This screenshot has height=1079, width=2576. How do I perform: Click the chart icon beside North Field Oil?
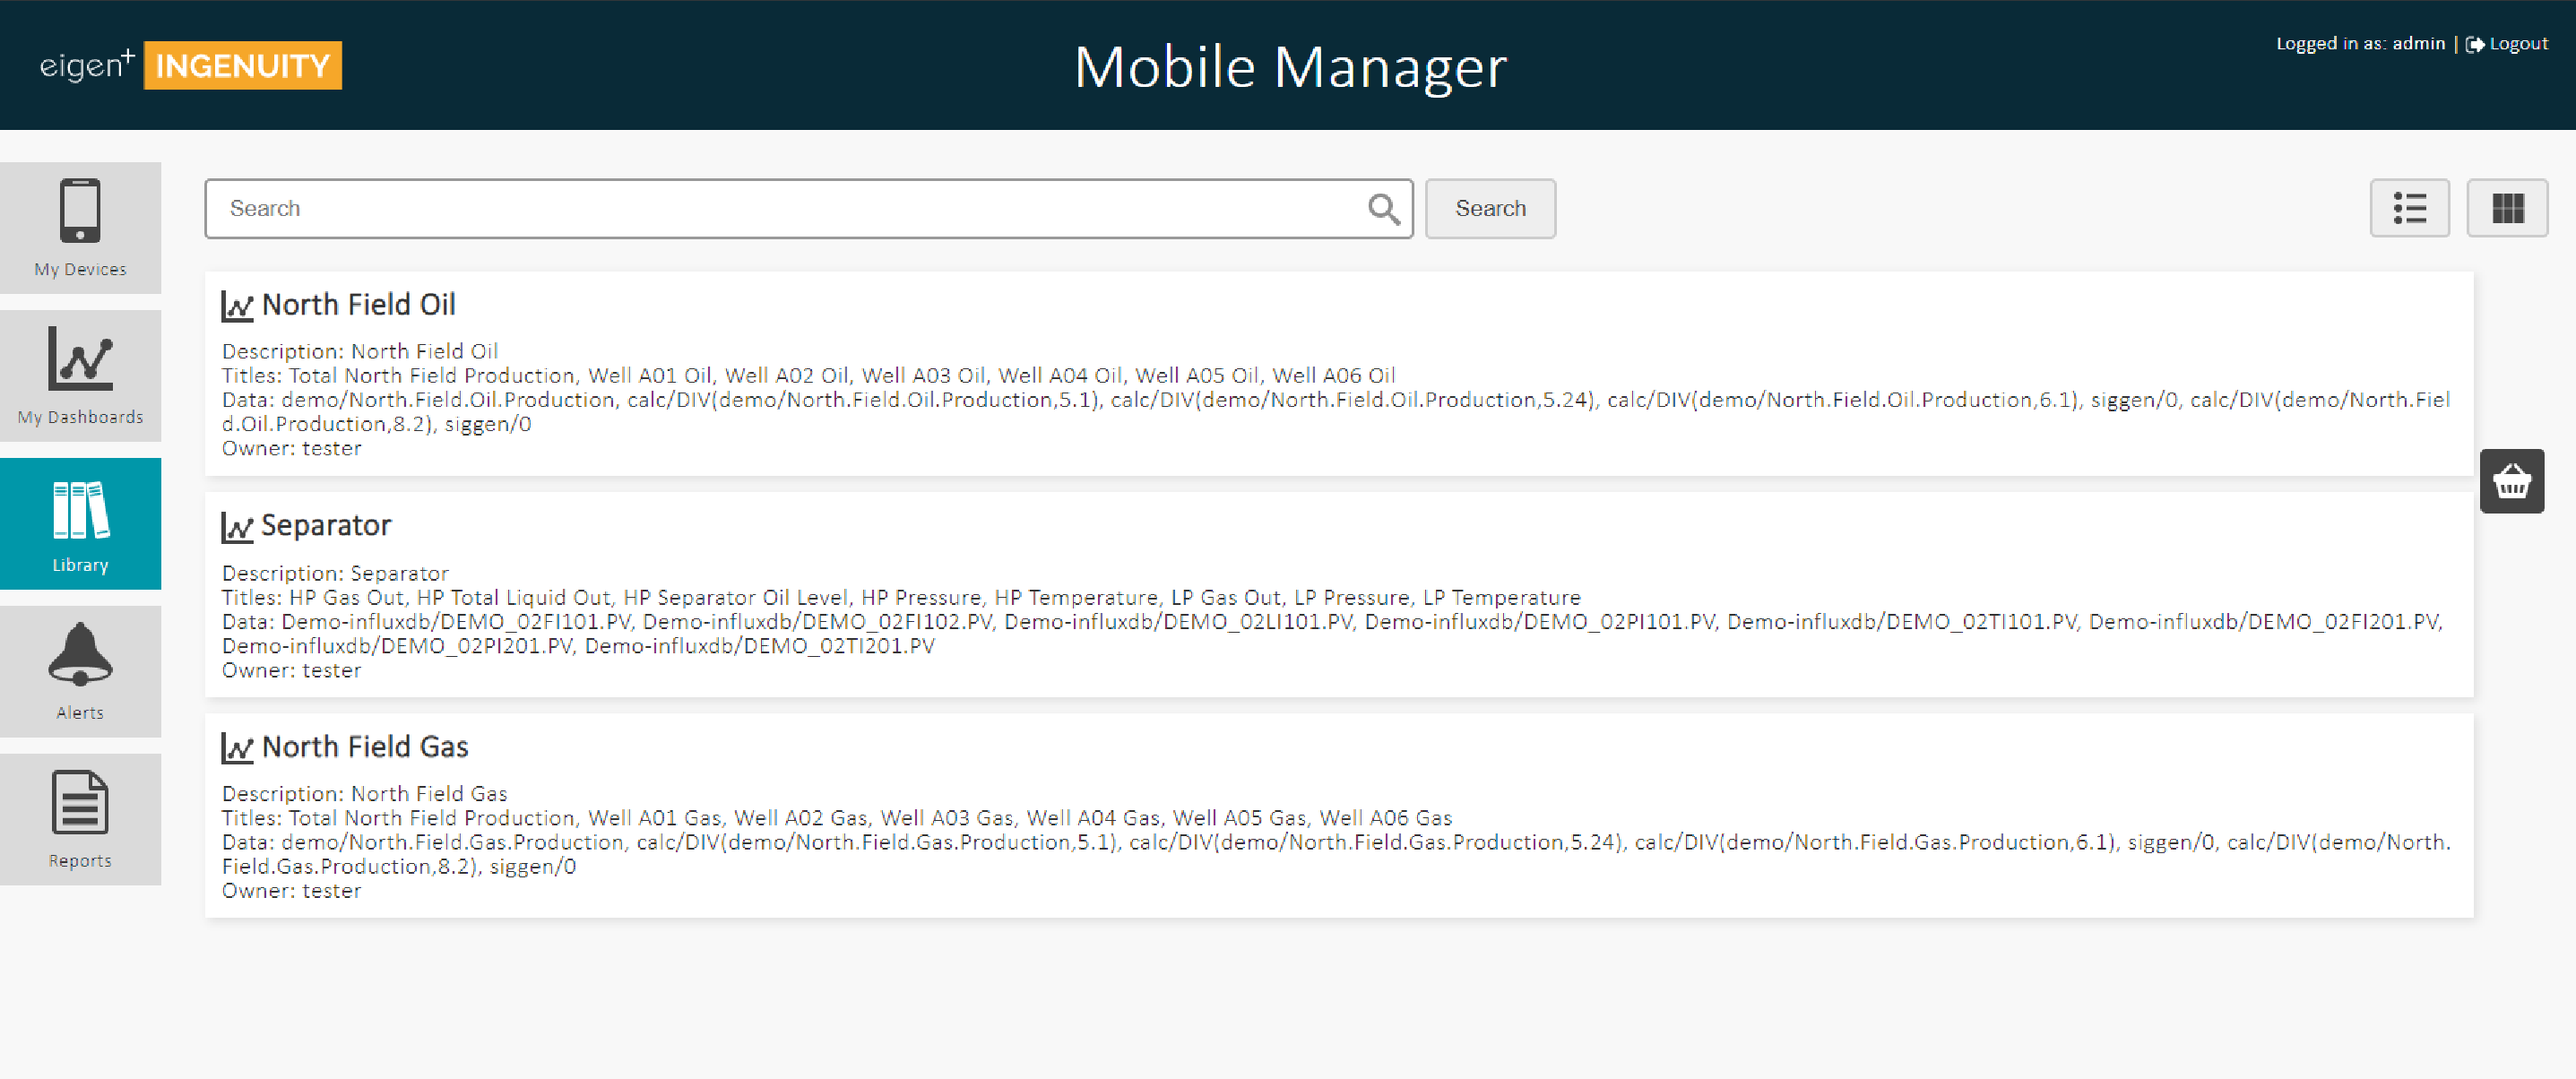[x=237, y=306]
